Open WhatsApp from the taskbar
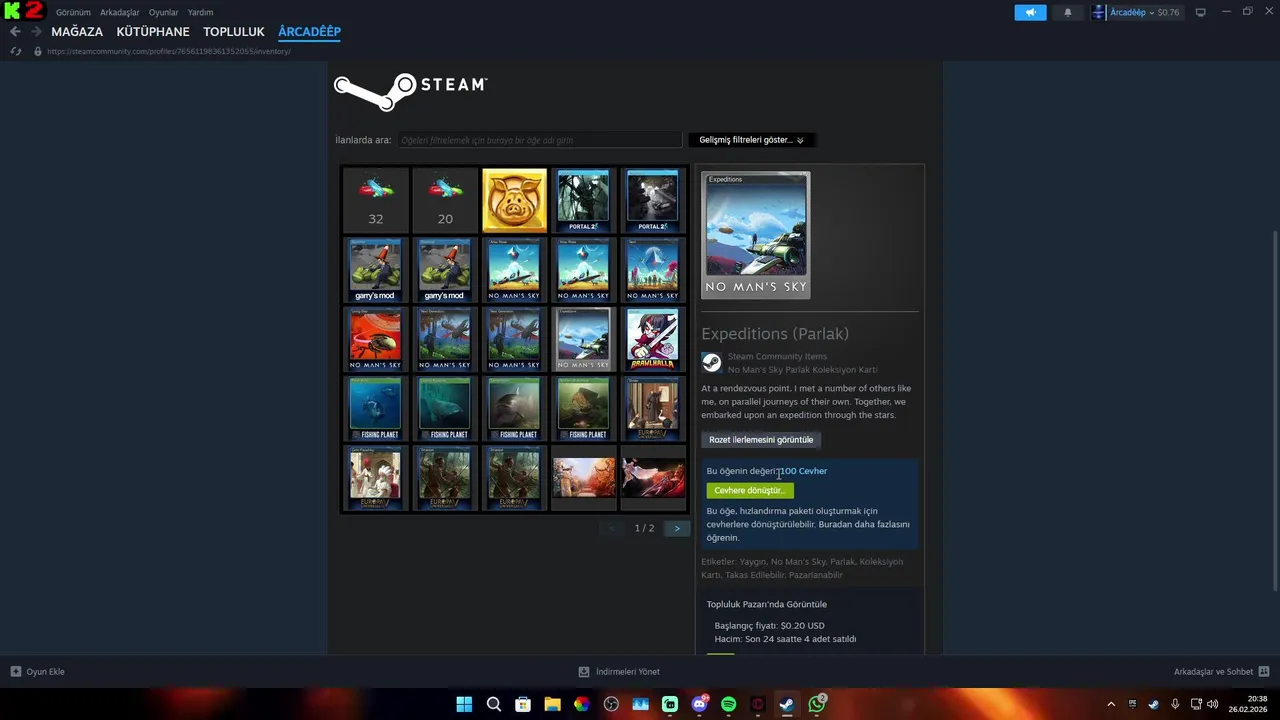This screenshot has height=720, width=1280. pos(817,704)
